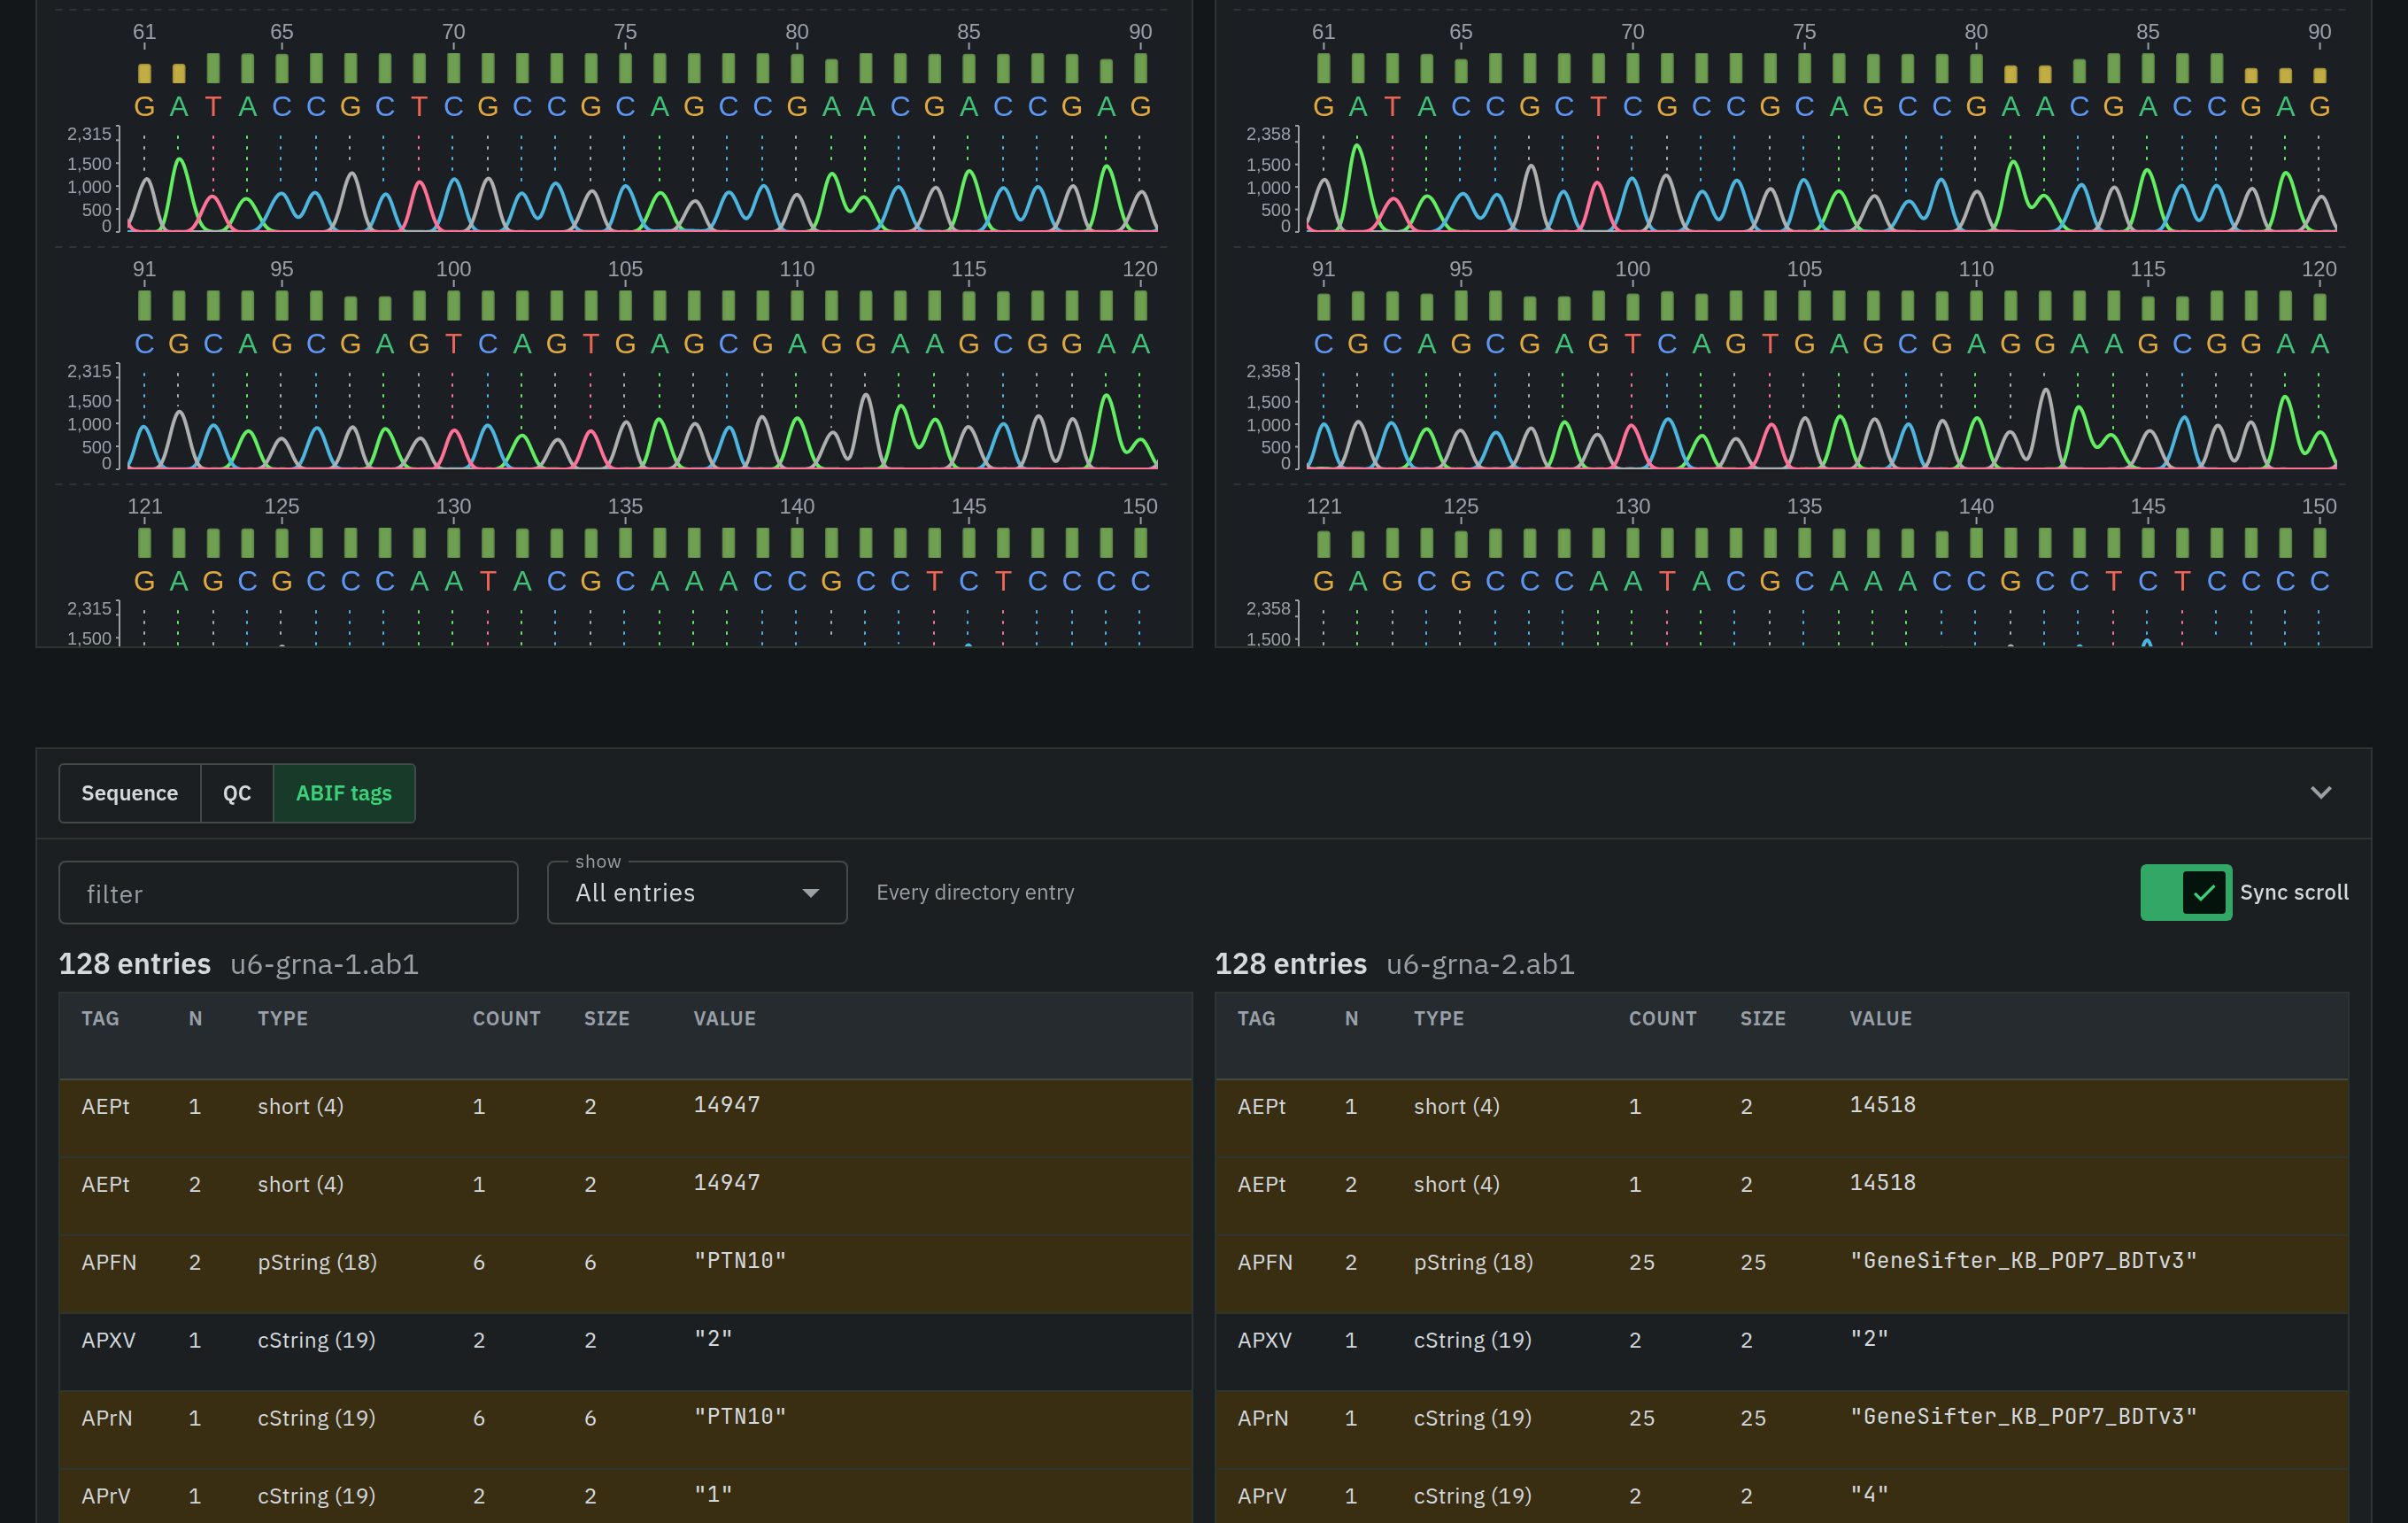Click the u6-grna-2.ab1 file name

click(1480, 964)
